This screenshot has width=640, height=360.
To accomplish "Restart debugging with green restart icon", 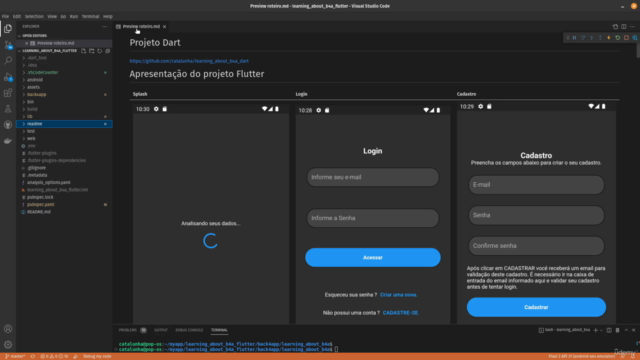I will pyautogui.click(x=618, y=38).
